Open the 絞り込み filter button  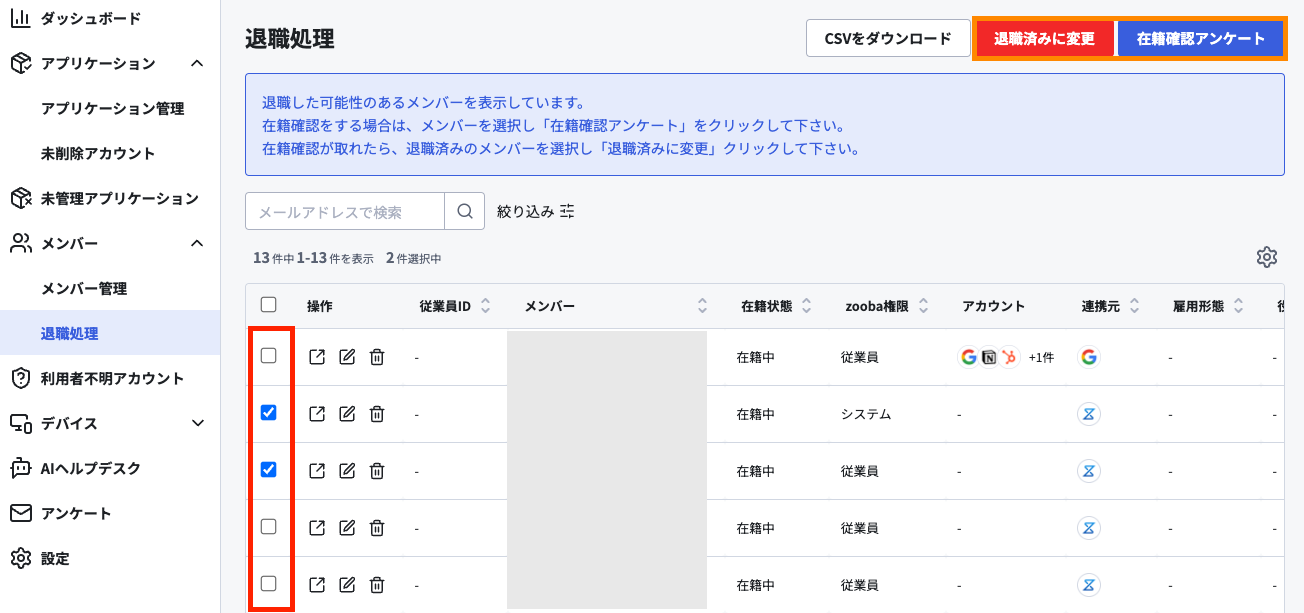click(536, 211)
